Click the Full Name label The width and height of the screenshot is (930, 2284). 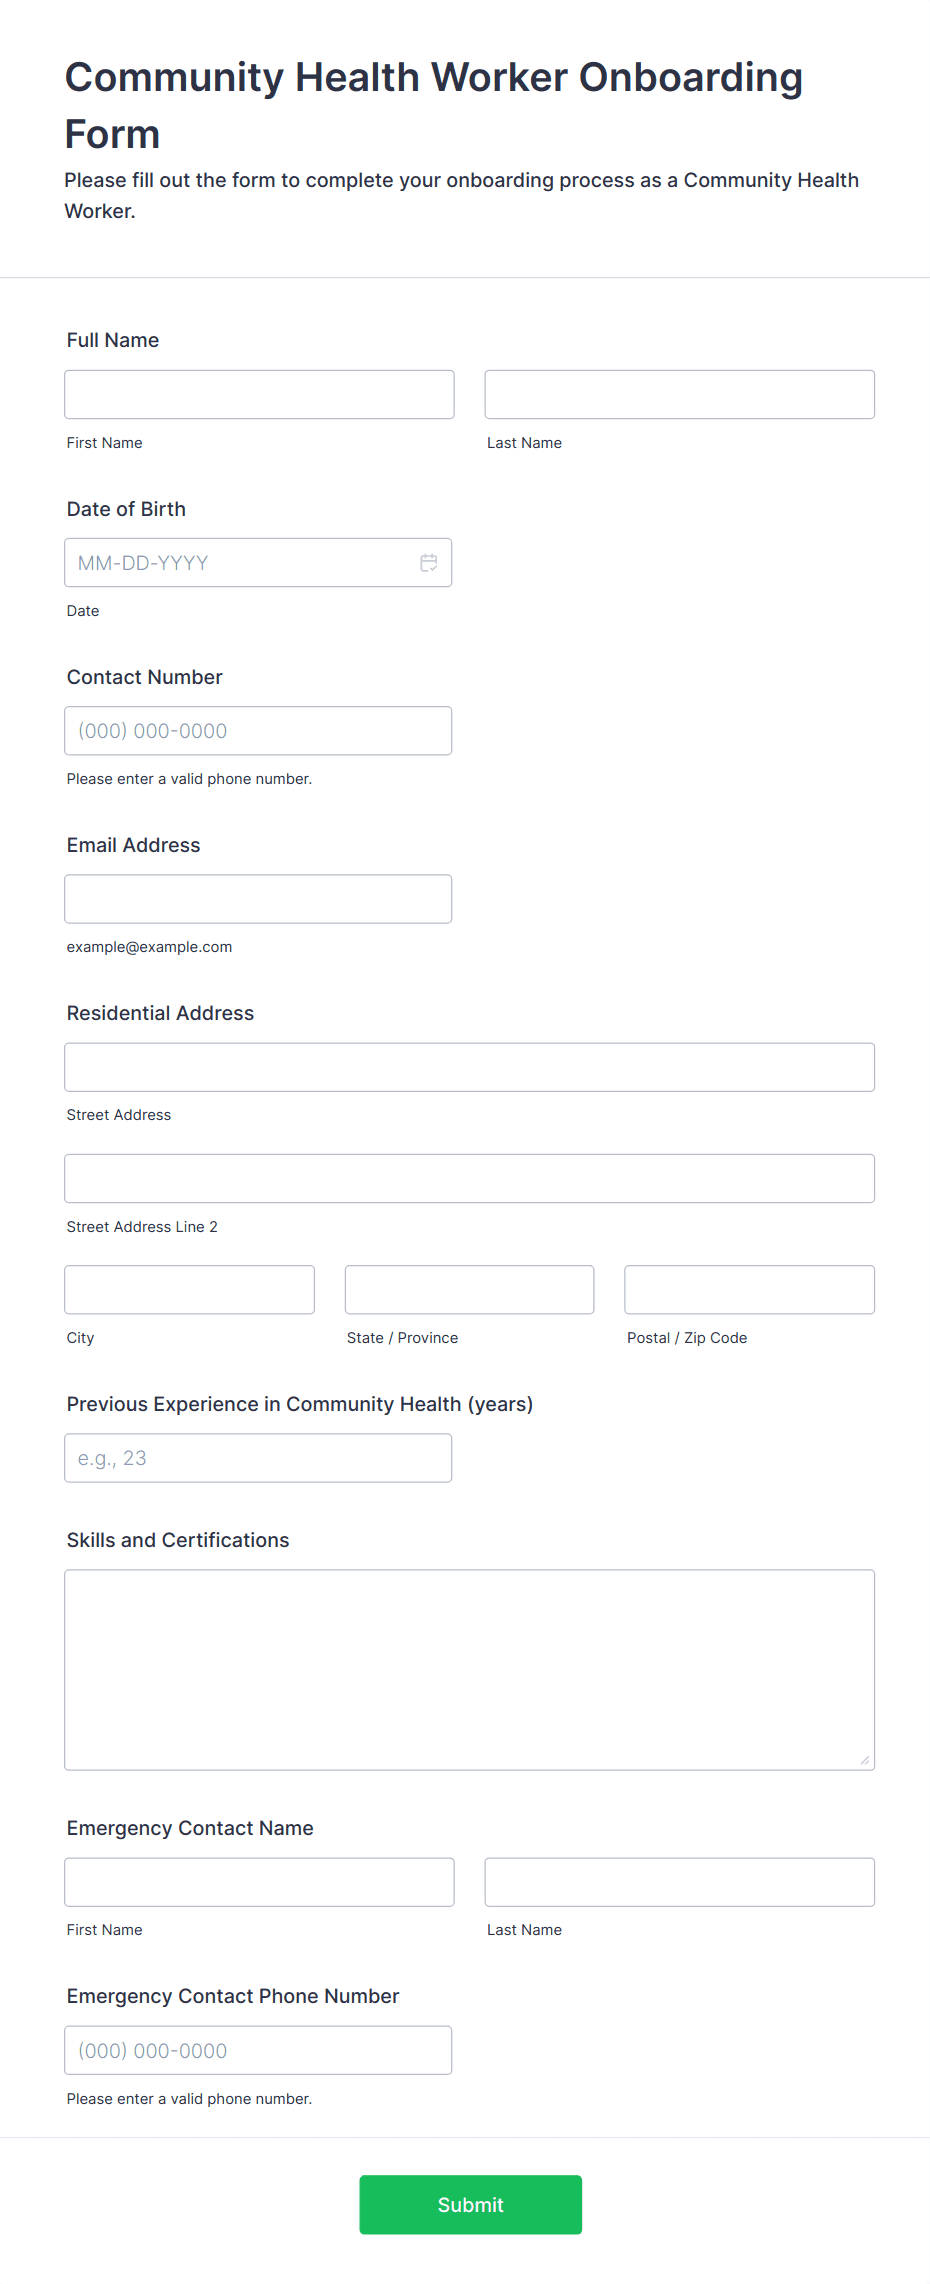[113, 340]
